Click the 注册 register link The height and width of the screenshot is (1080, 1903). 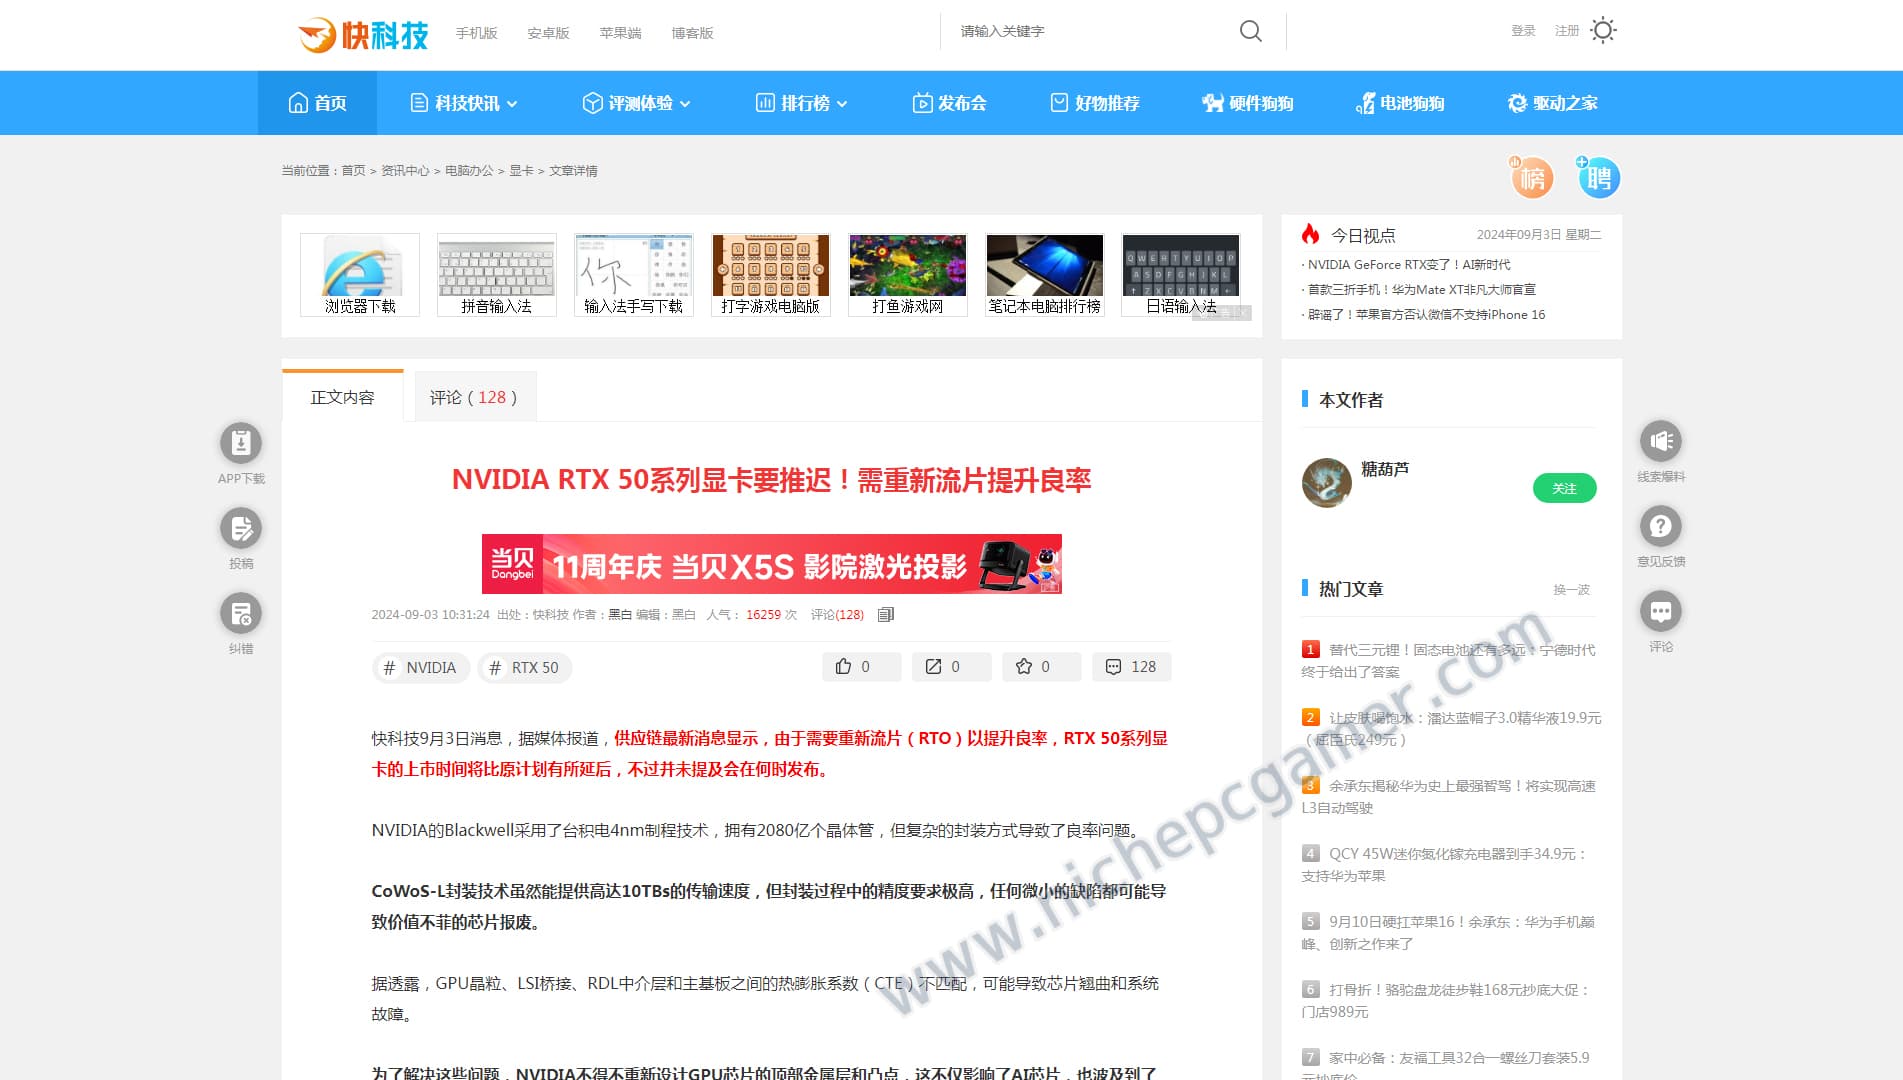coord(1567,31)
